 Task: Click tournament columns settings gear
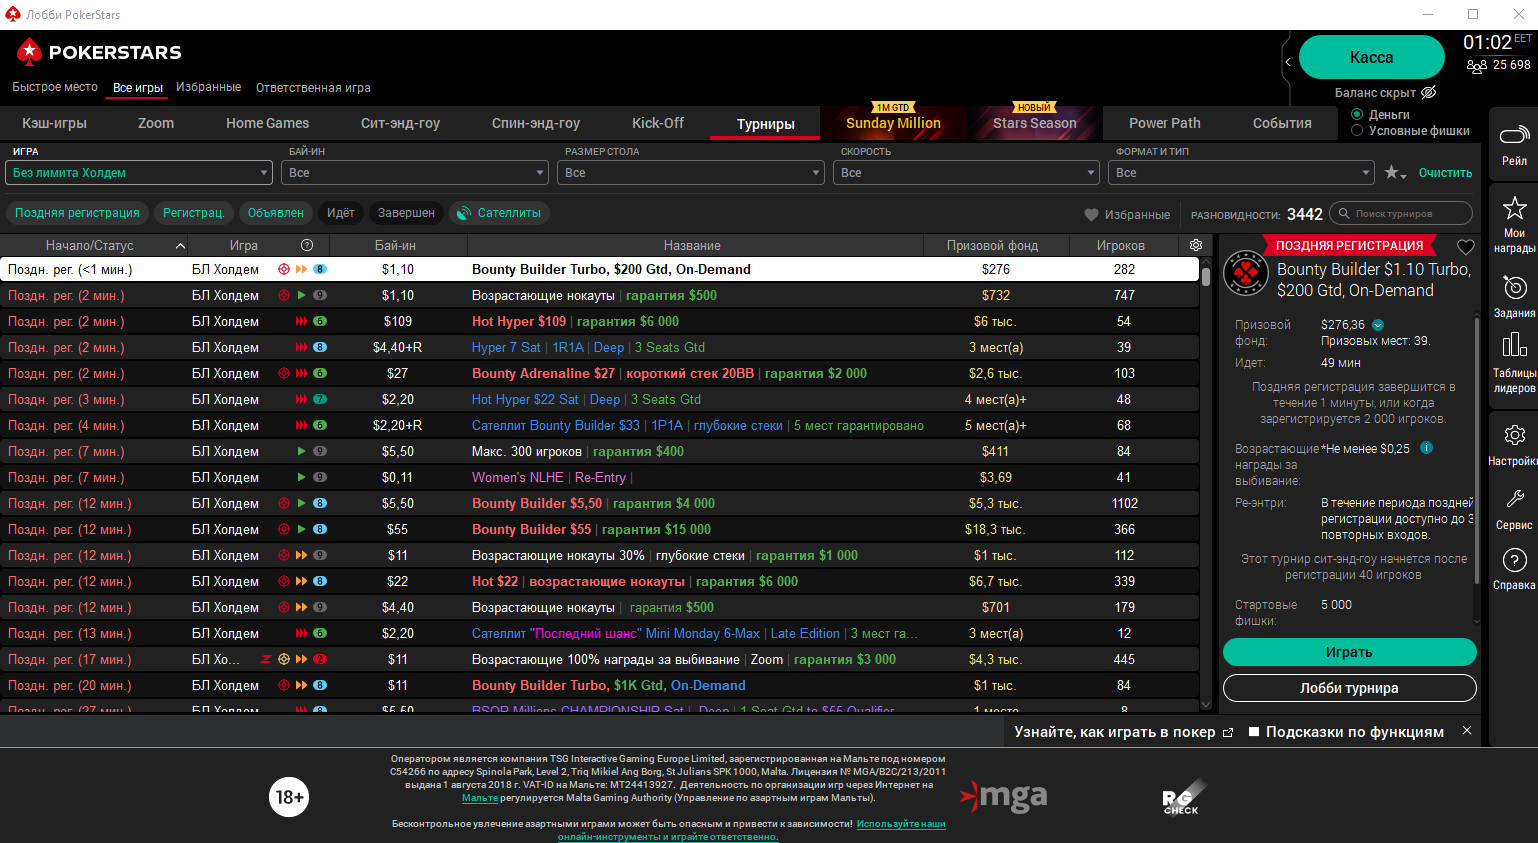(1196, 245)
